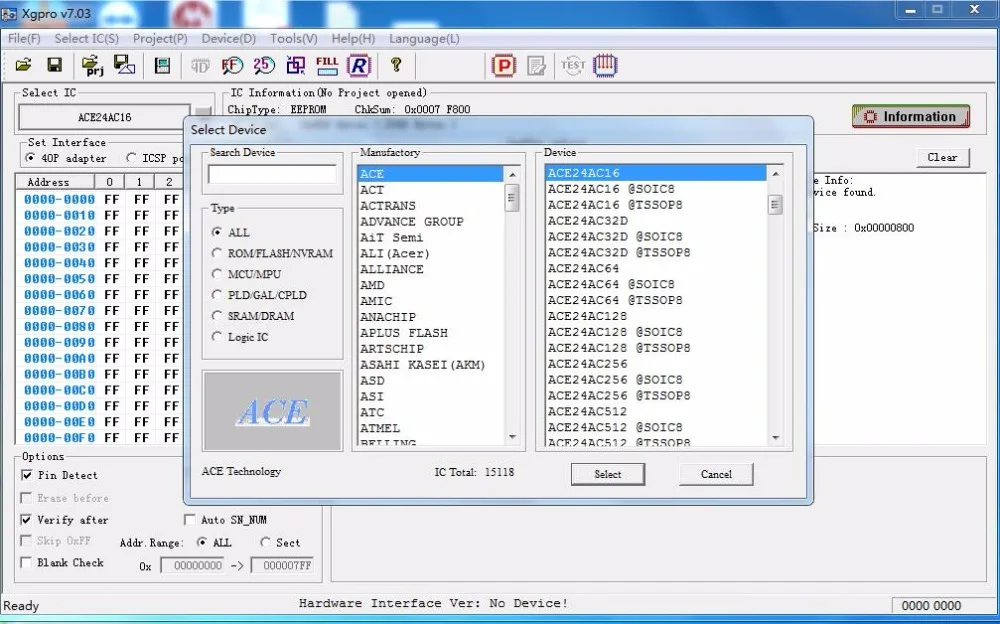Click the grayed ID chip icon
The width and height of the screenshot is (1000, 624).
tap(200, 65)
